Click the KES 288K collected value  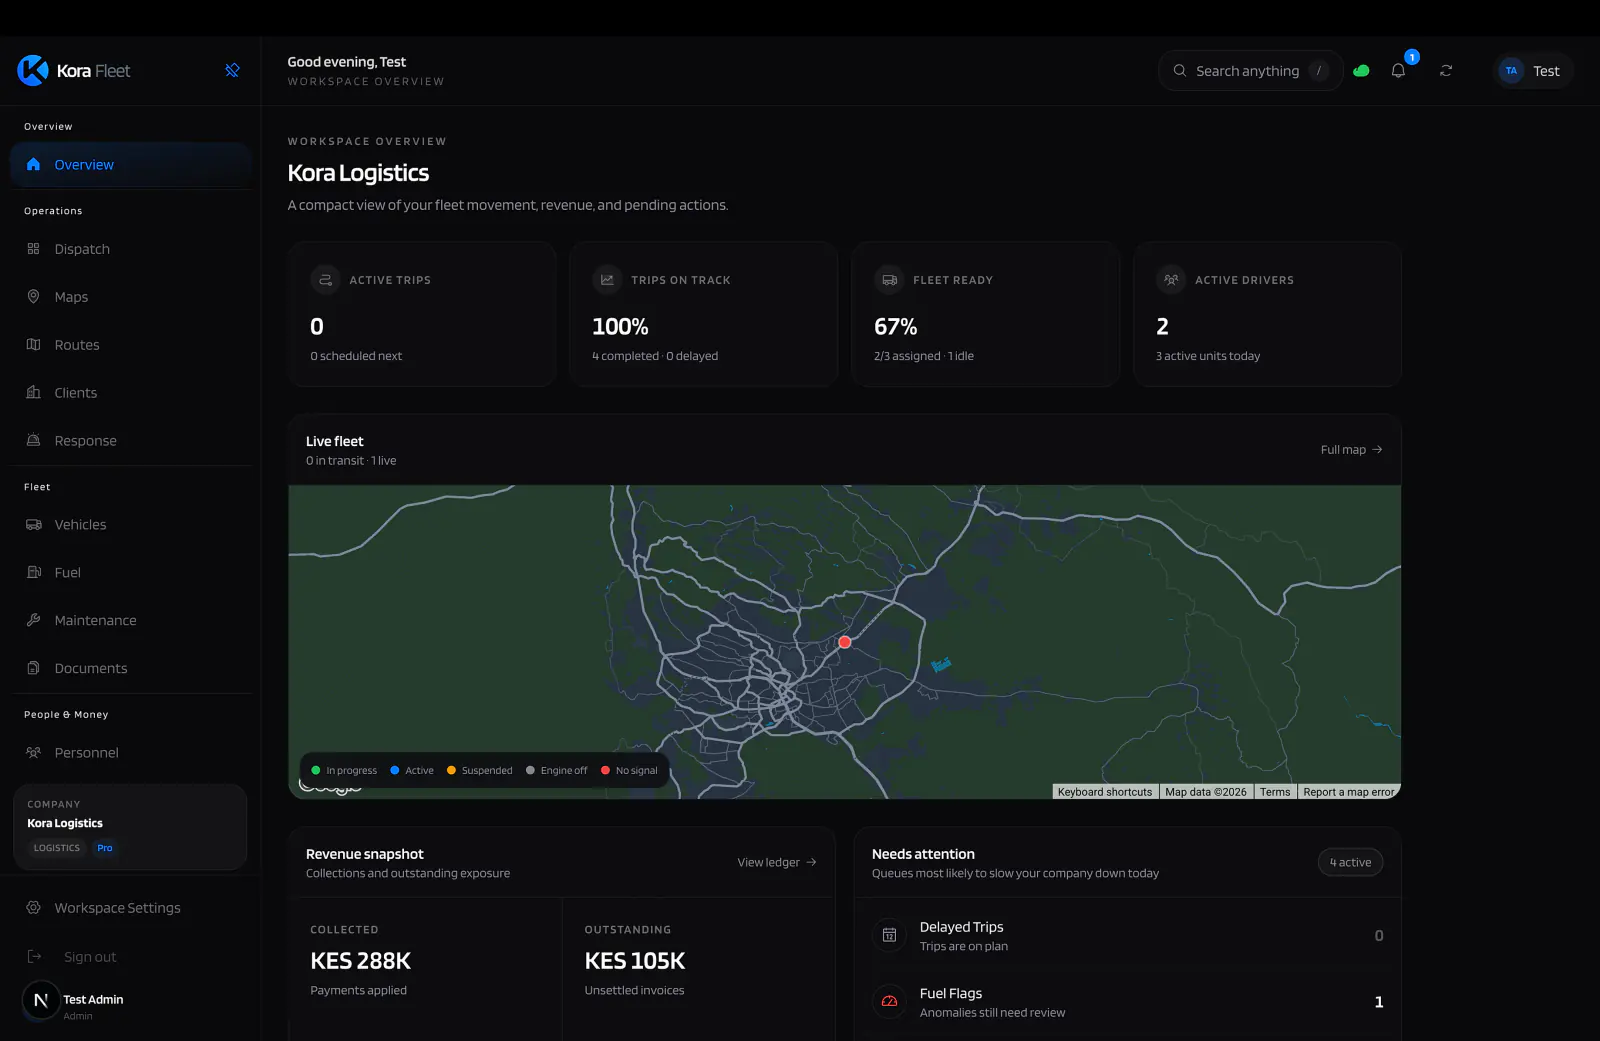click(360, 961)
